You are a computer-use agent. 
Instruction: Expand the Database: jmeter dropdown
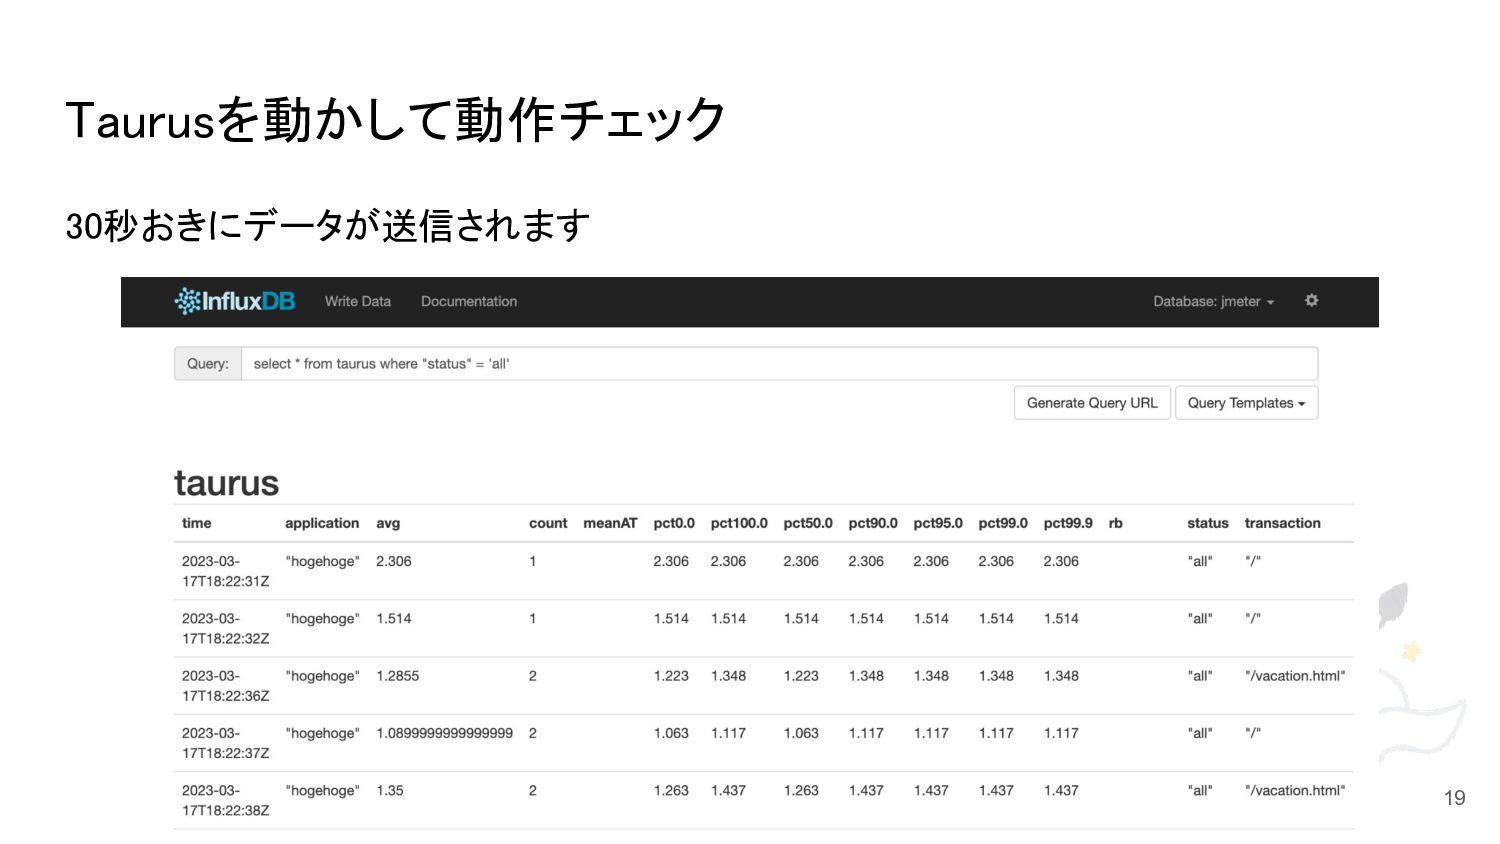[x=1213, y=301]
